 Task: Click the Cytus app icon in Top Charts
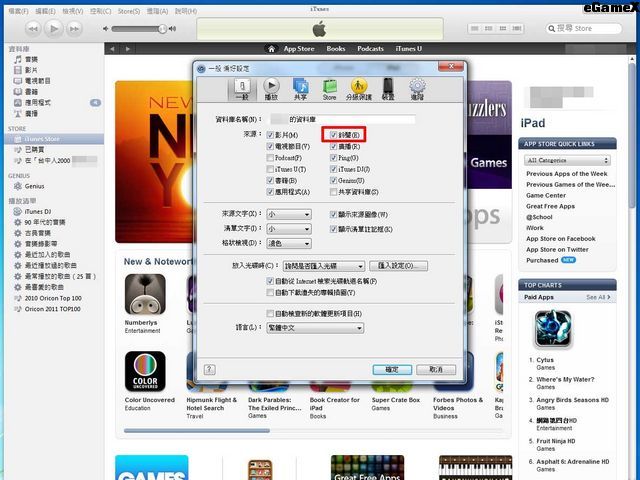click(x=553, y=329)
